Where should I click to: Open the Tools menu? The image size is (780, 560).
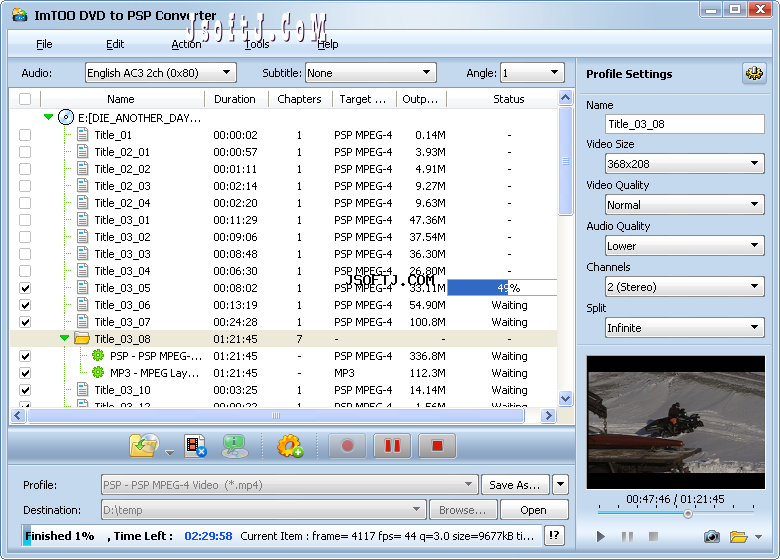pyautogui.click(x=257, y=44)
